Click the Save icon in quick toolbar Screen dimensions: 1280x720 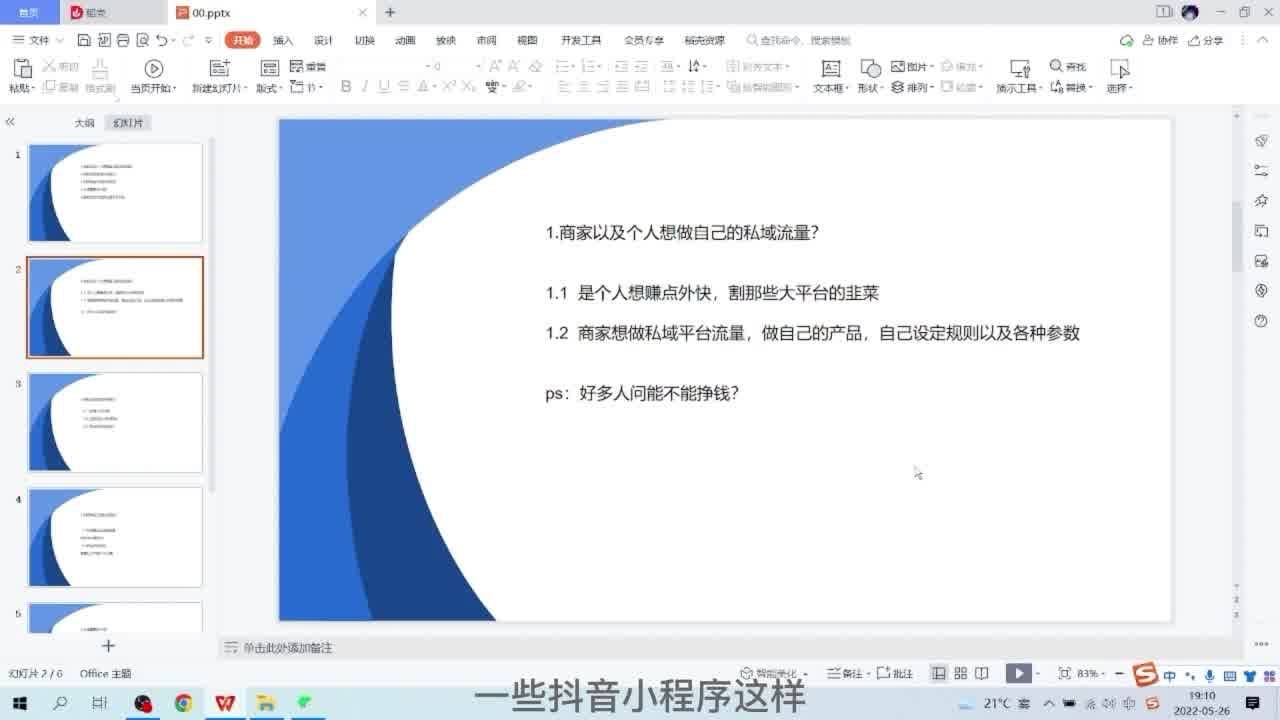(84, 41)
